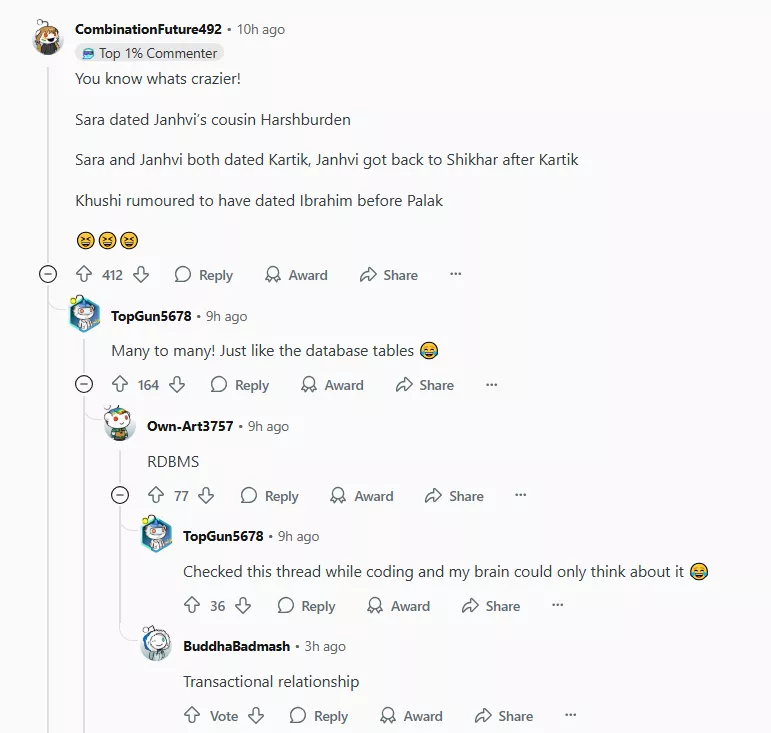Image resolution: width=771 pixels, height=733 pixels.
Task: Collapse the Own-Art3757 'RDBMS' thread
Action: (120, 495)
